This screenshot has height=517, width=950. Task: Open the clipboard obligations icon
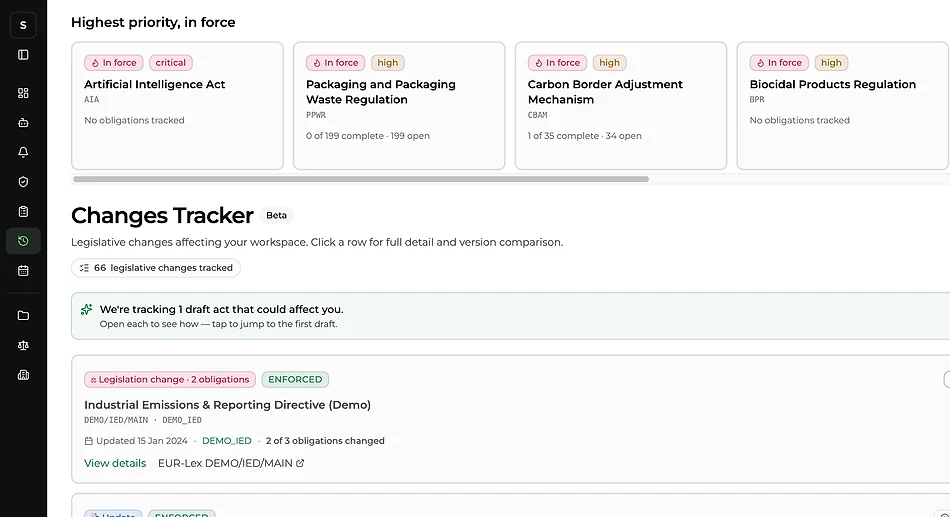pos(23,212)
